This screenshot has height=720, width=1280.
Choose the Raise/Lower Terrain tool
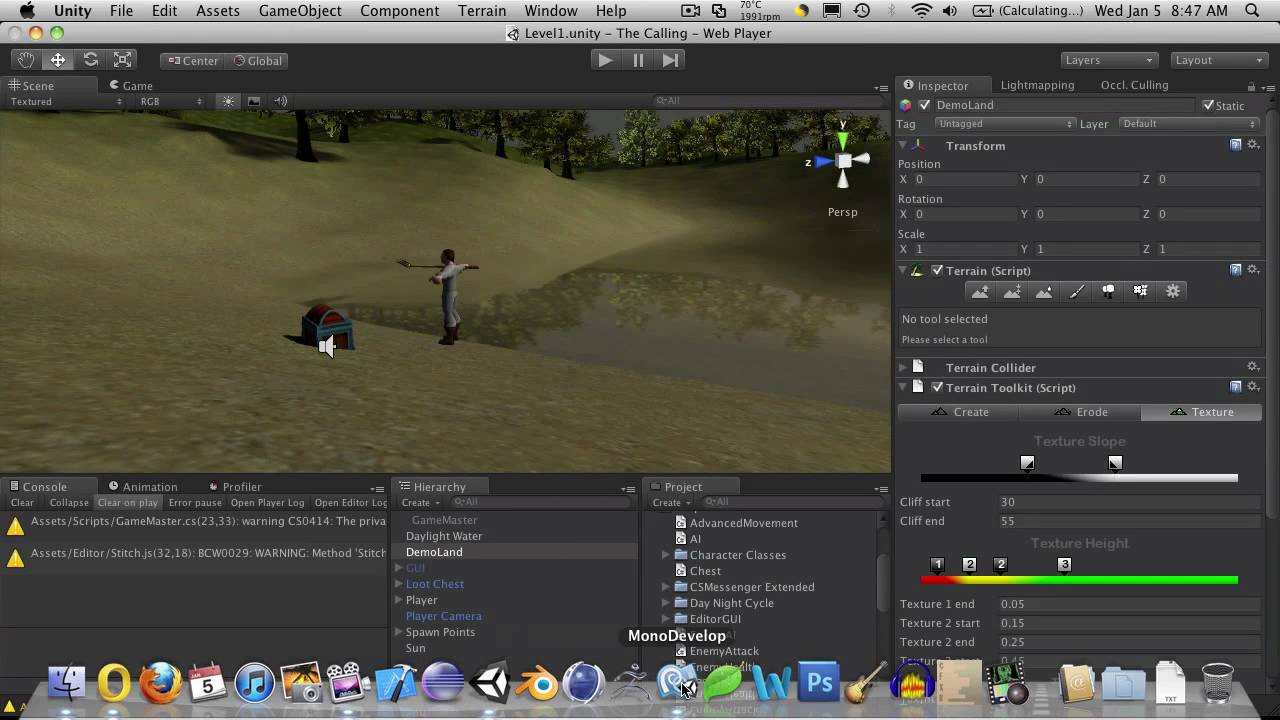coord(980,291)
